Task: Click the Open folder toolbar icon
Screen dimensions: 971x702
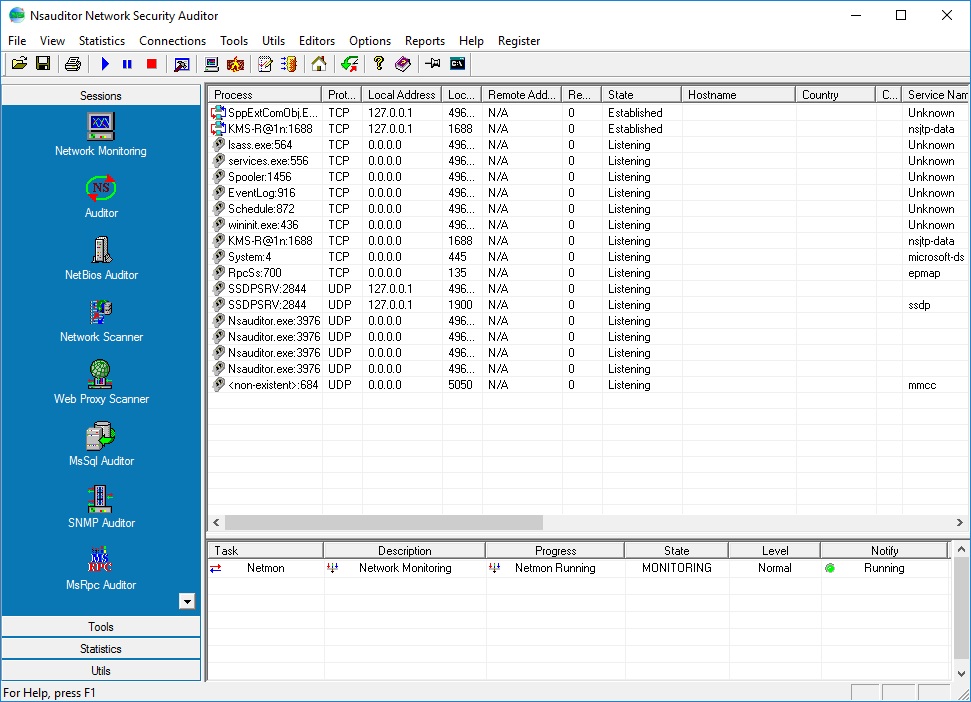Action: point(19,64)
